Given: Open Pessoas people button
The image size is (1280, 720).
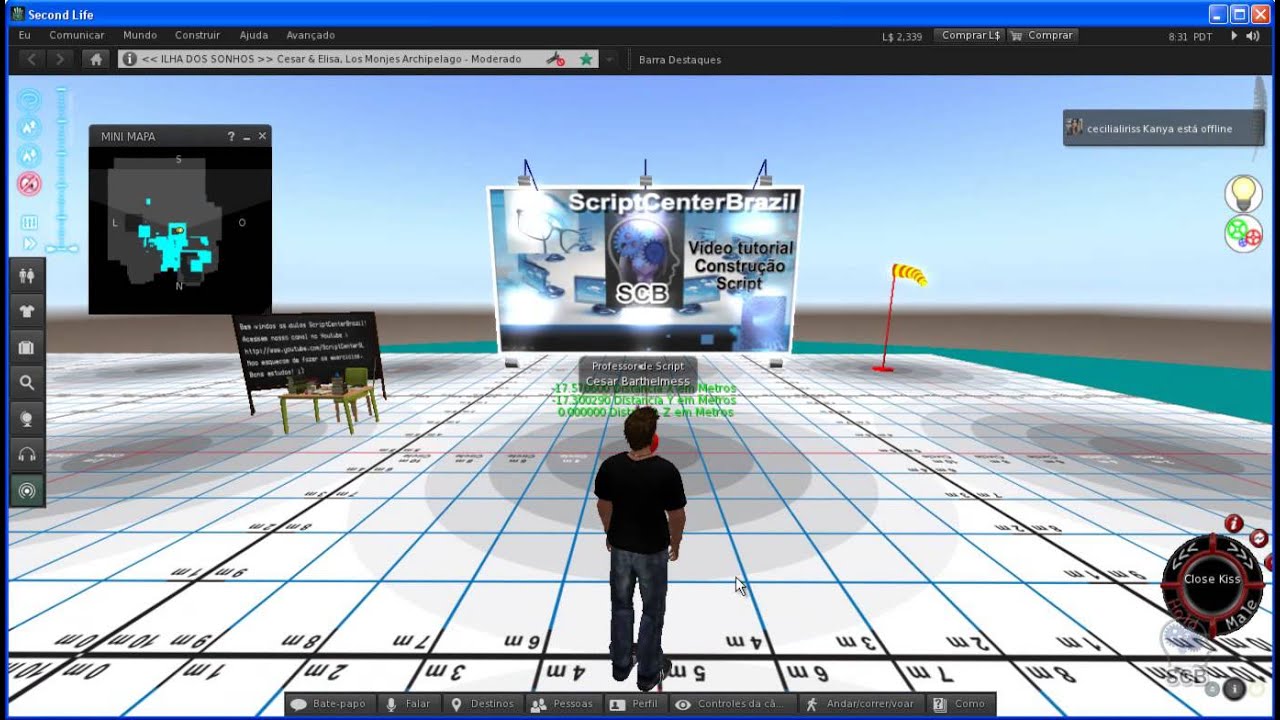Looking at the screenshot, I should (562, 704).
